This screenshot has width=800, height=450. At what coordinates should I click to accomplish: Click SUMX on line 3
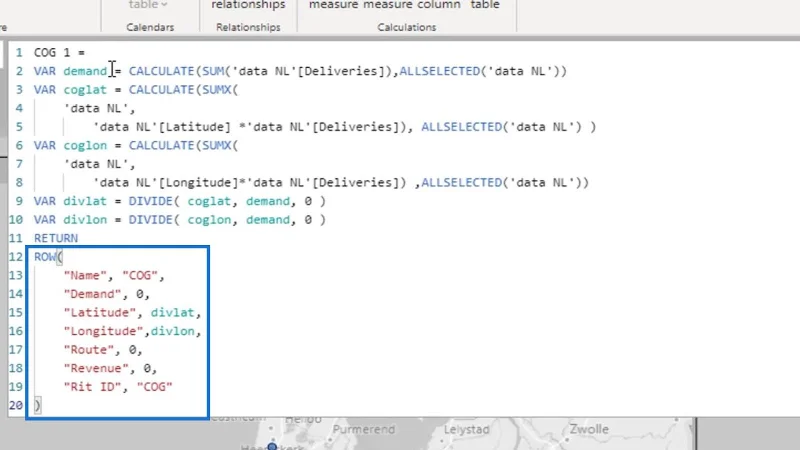216,90
